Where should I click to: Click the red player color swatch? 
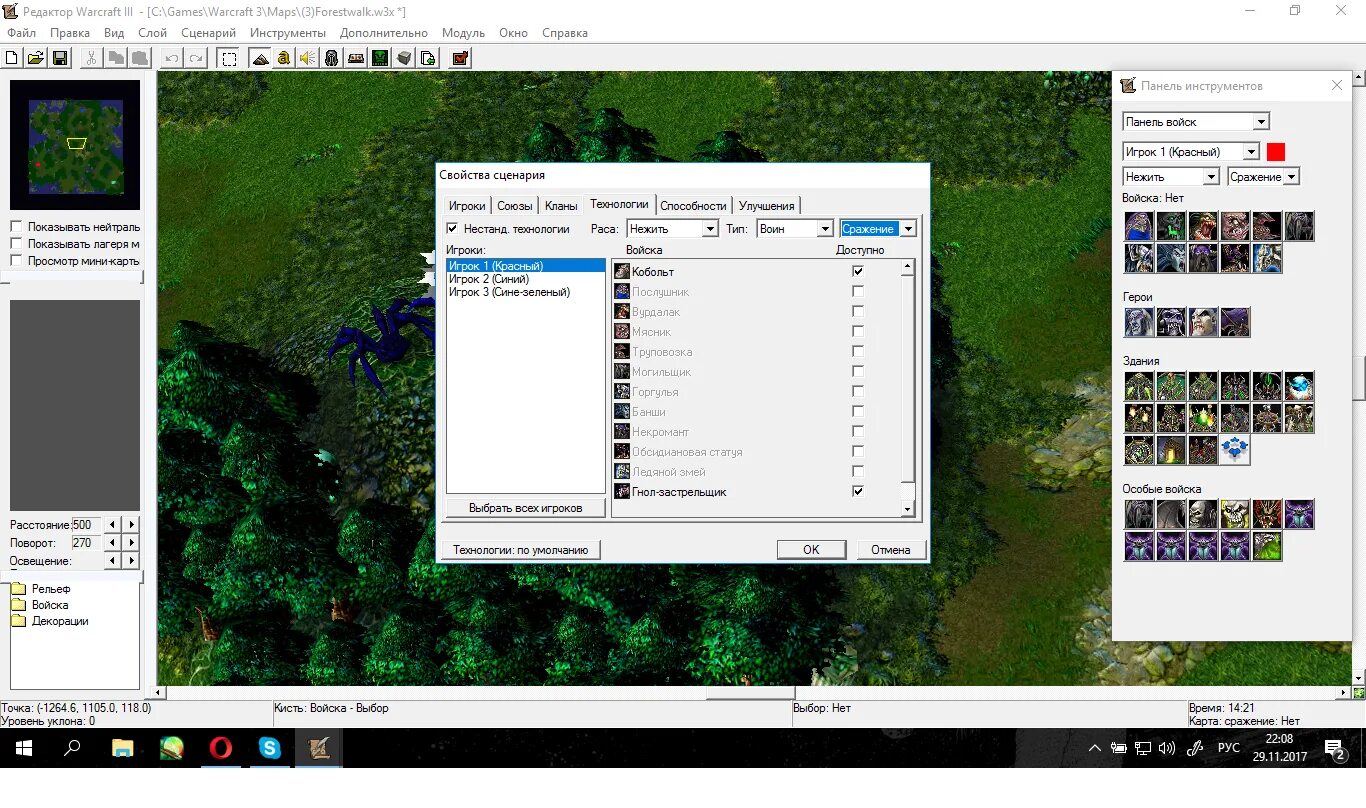[1276, 152]
